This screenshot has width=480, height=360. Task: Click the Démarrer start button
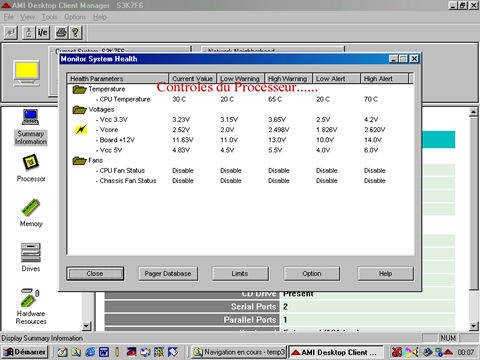[25, 352]
